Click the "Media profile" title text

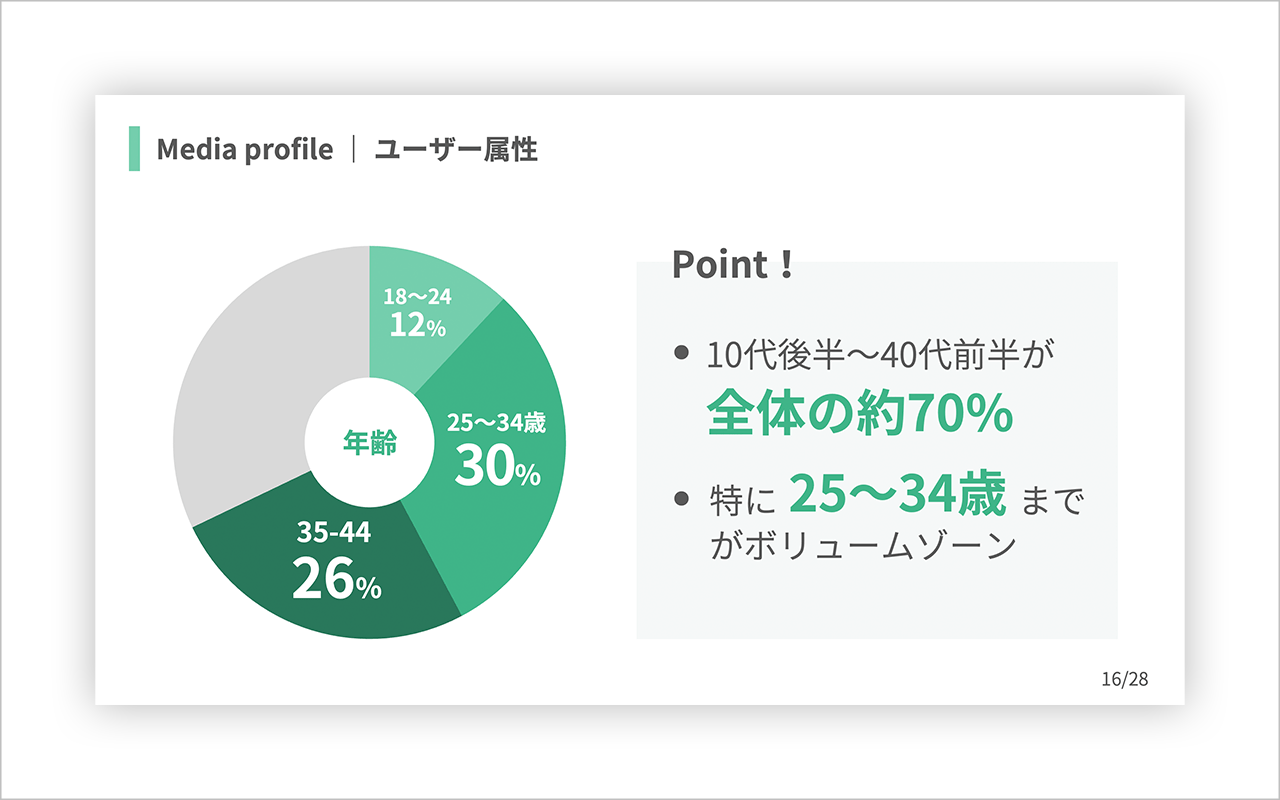(244, 150)
